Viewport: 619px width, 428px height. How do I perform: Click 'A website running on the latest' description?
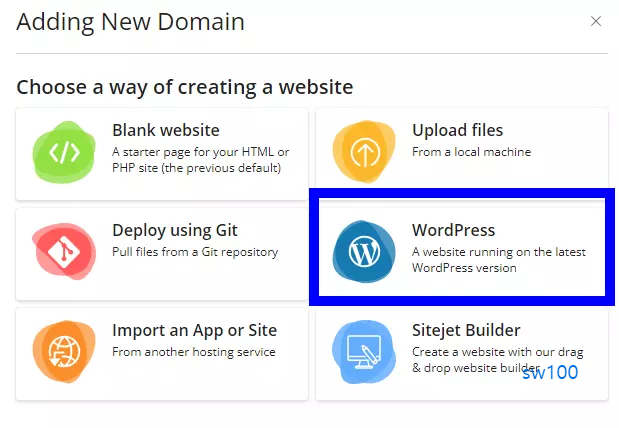coord(499,260)
